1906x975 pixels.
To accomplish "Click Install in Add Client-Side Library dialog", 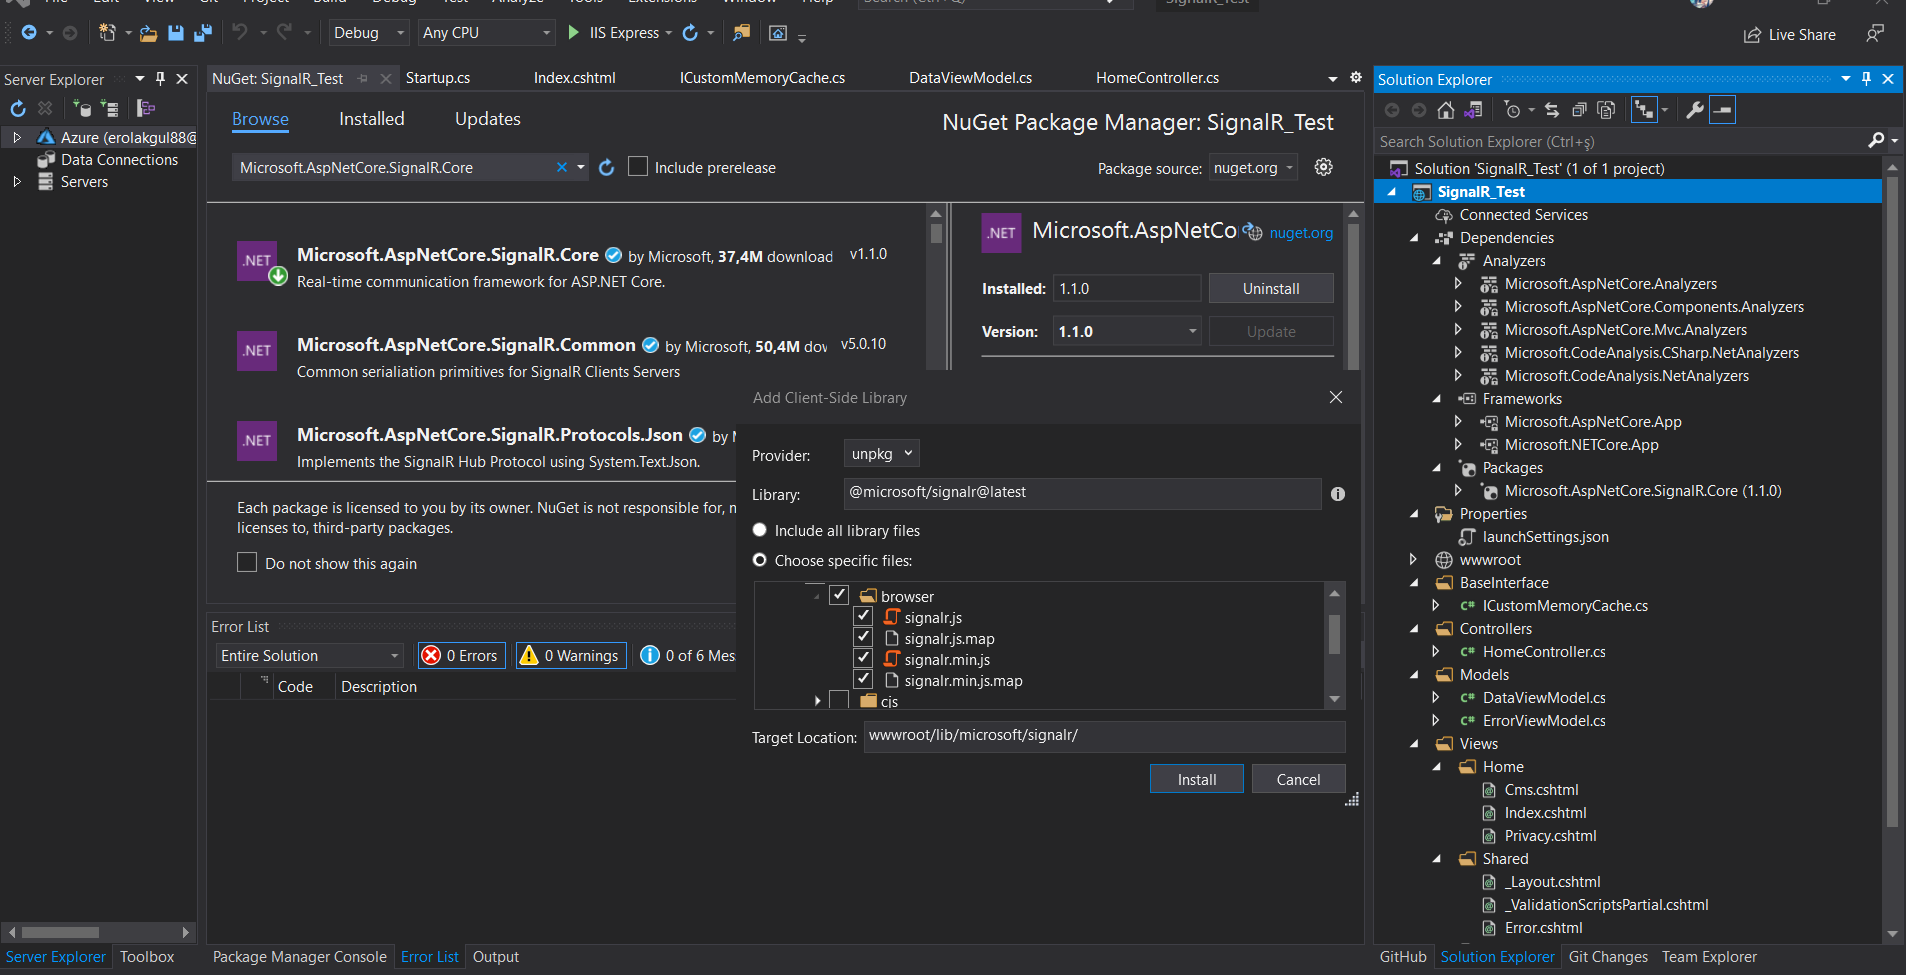I will click(1196, 779).
